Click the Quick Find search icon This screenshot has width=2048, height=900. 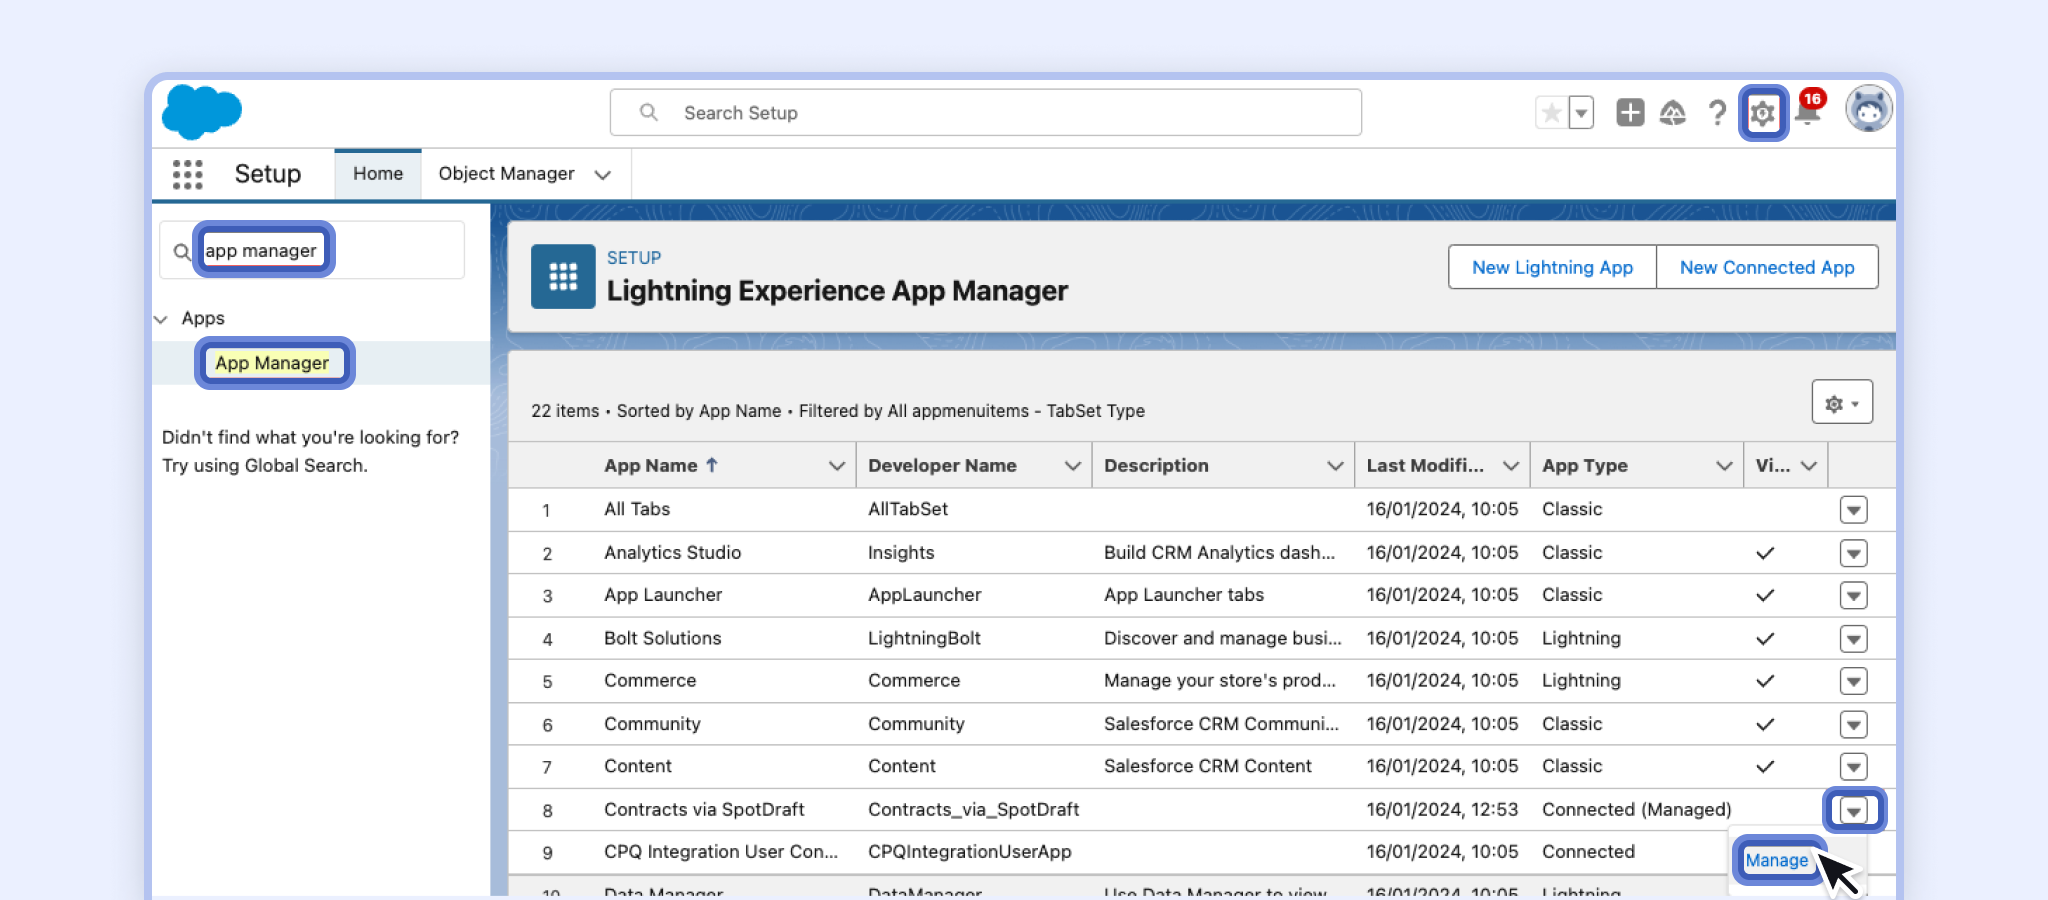pyautogui.click(x=182, y=252)
